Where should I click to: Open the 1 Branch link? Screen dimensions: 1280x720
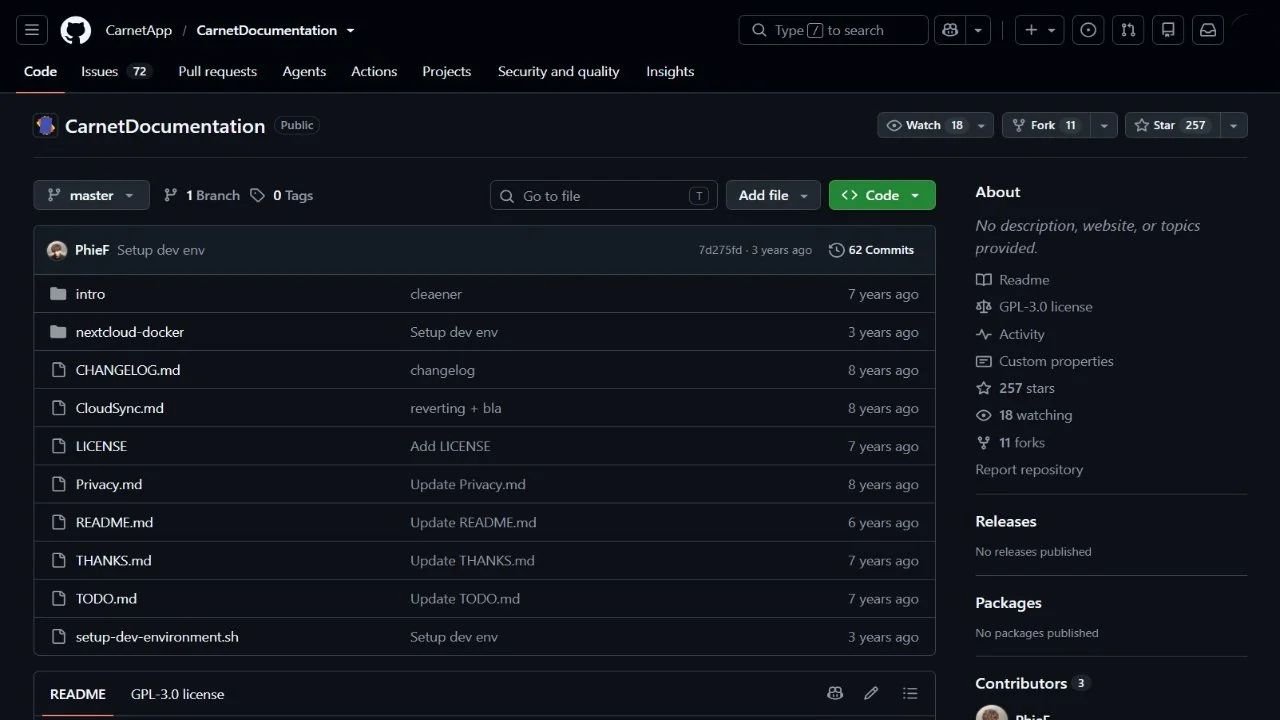202,195
